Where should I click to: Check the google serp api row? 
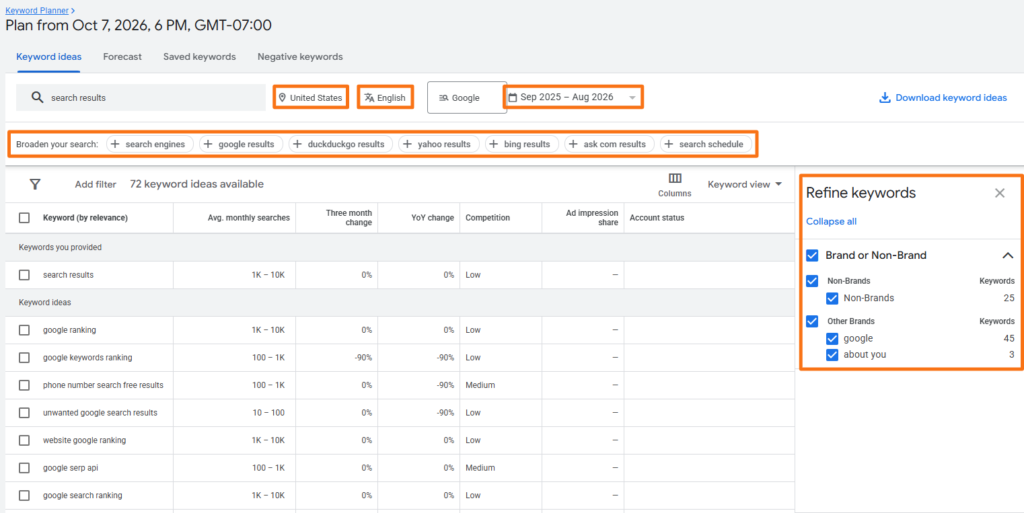tap(24, 468)
